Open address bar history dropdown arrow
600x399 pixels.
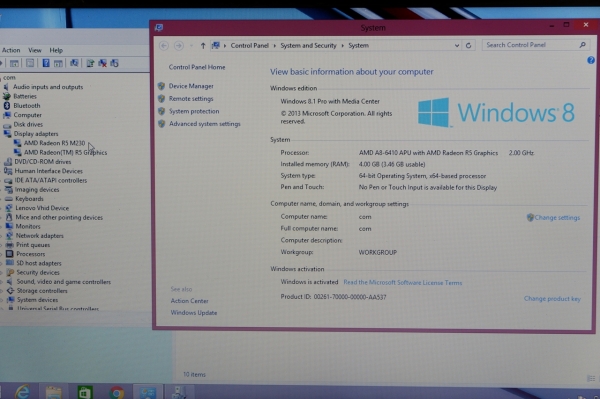[x=457, y=46]
